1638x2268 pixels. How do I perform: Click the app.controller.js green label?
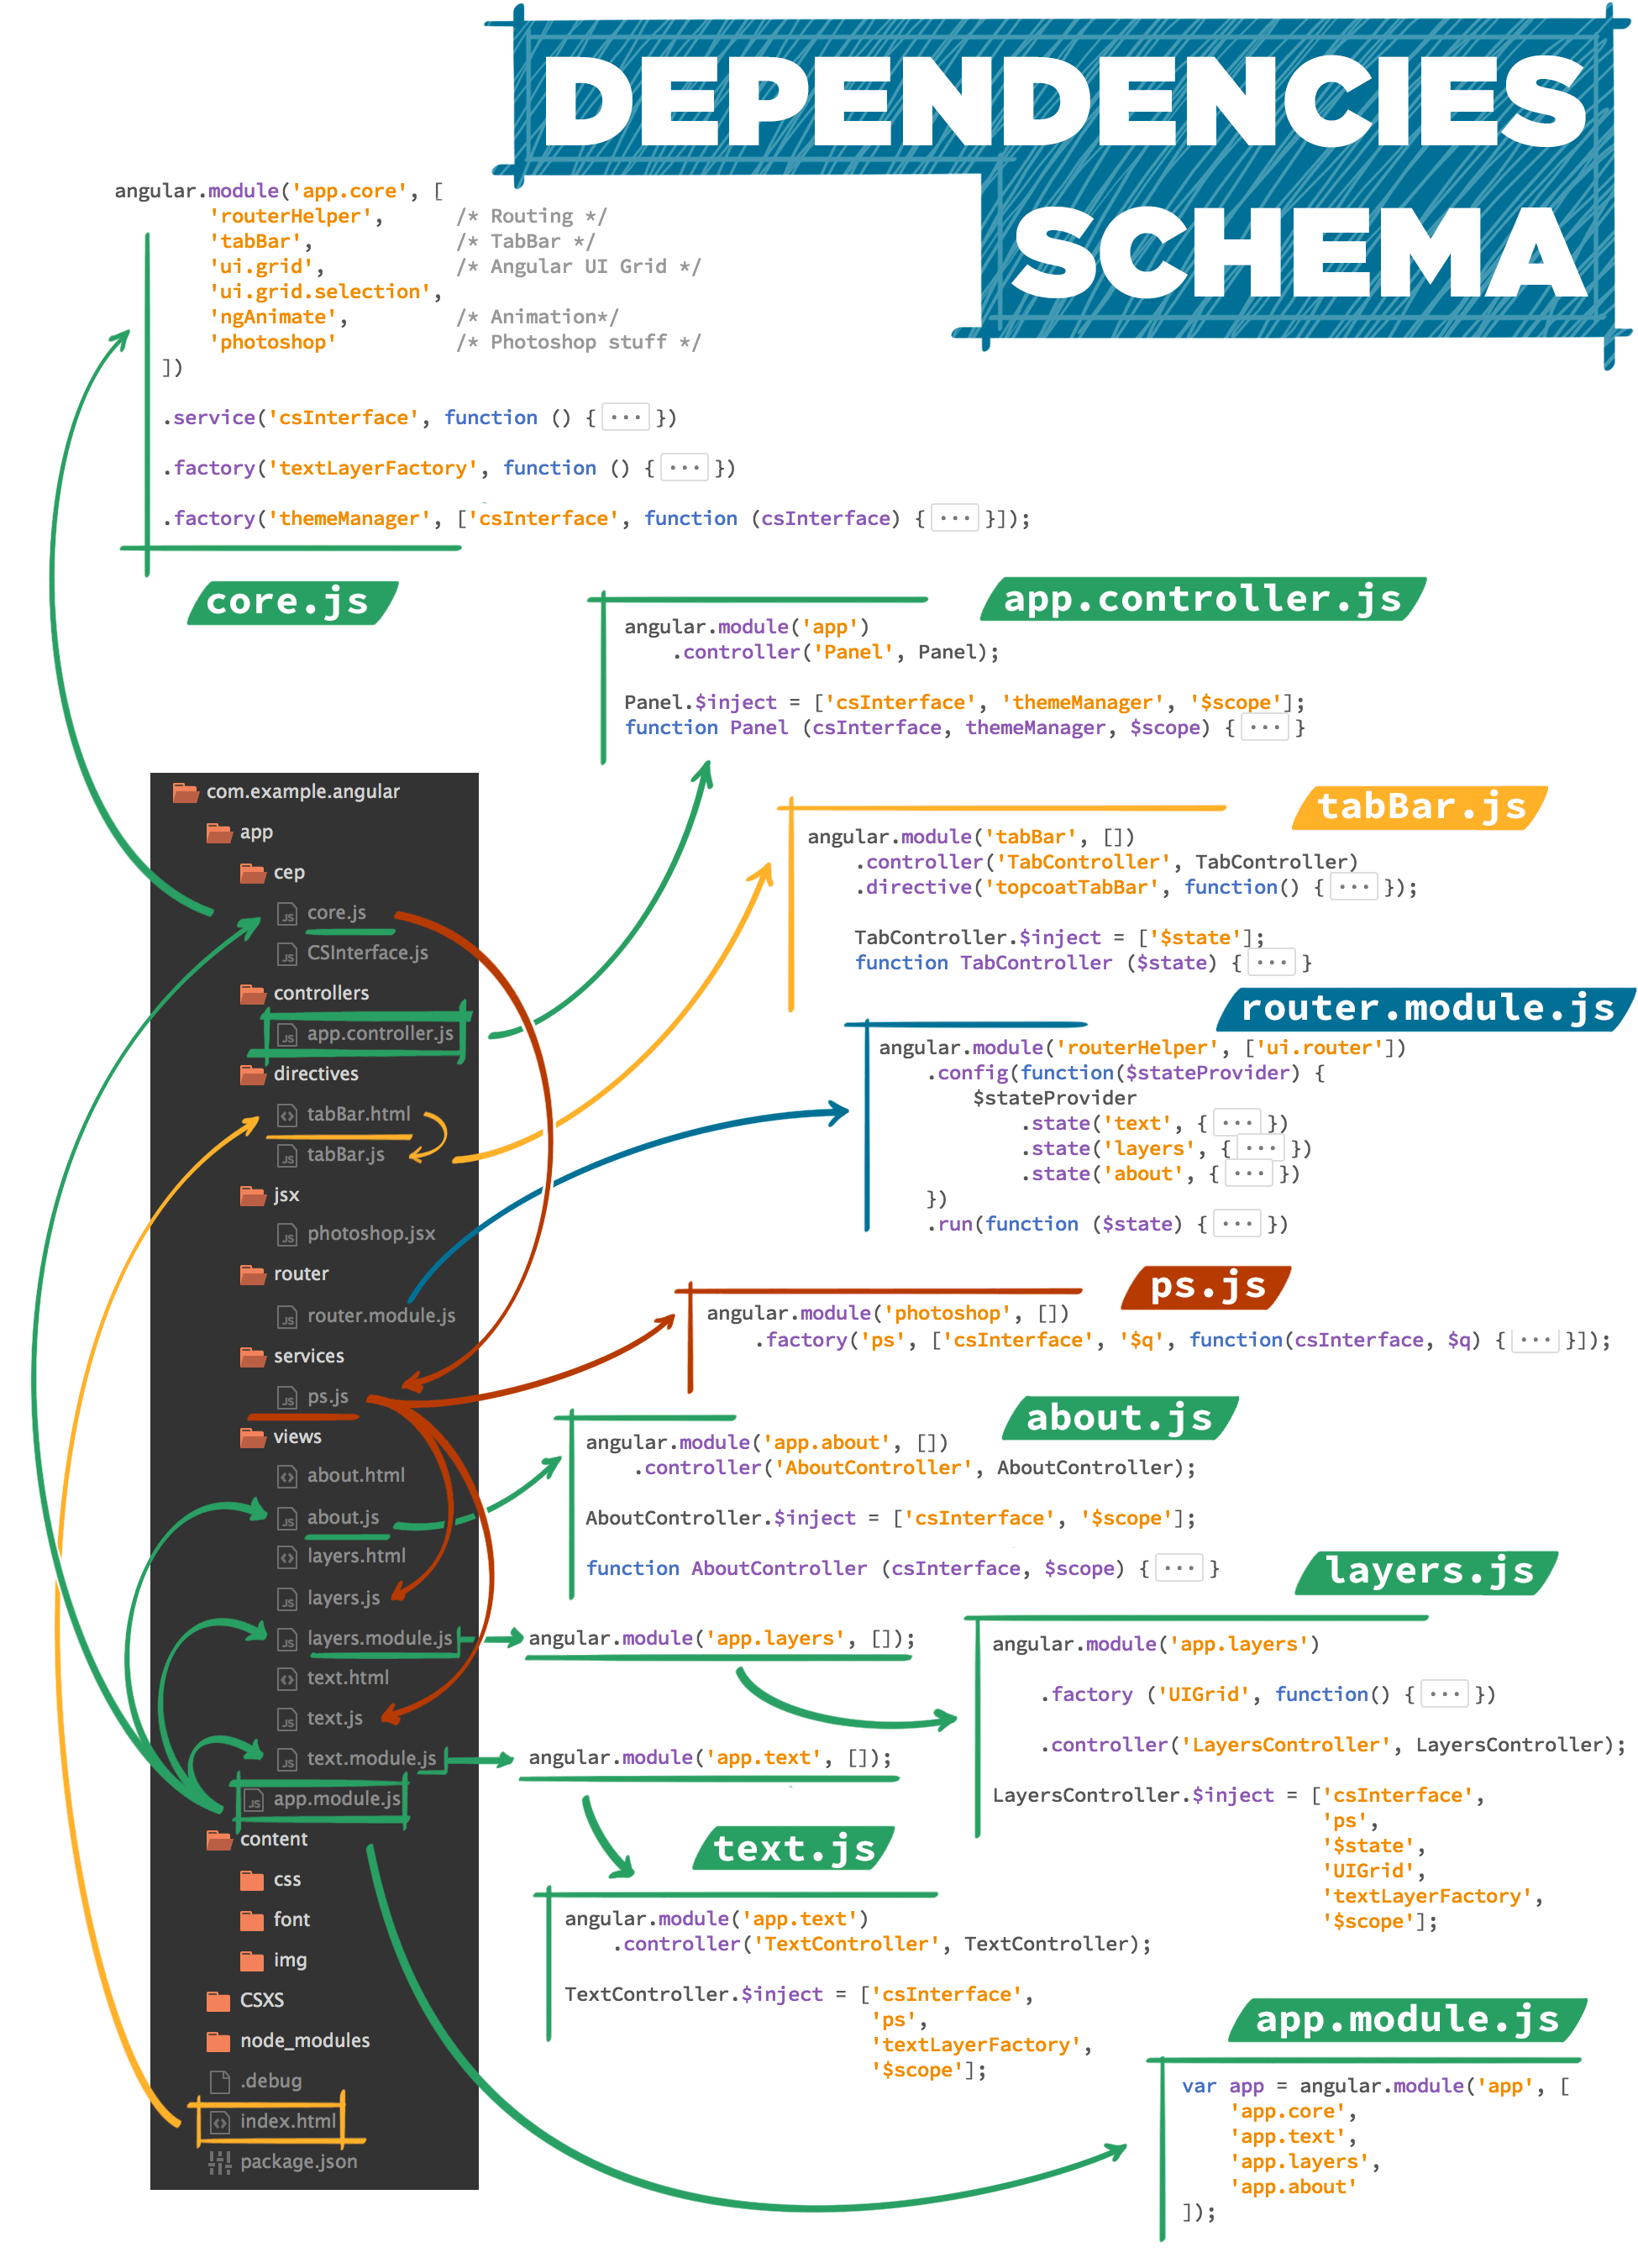pos(1203,599)
